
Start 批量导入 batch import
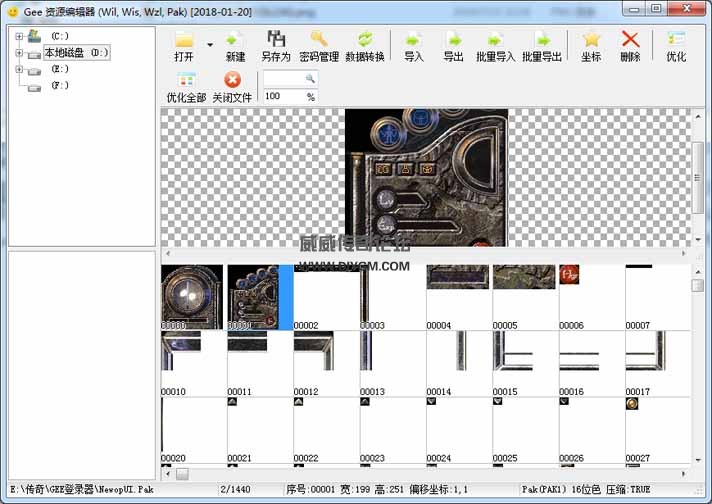(495, 46)
